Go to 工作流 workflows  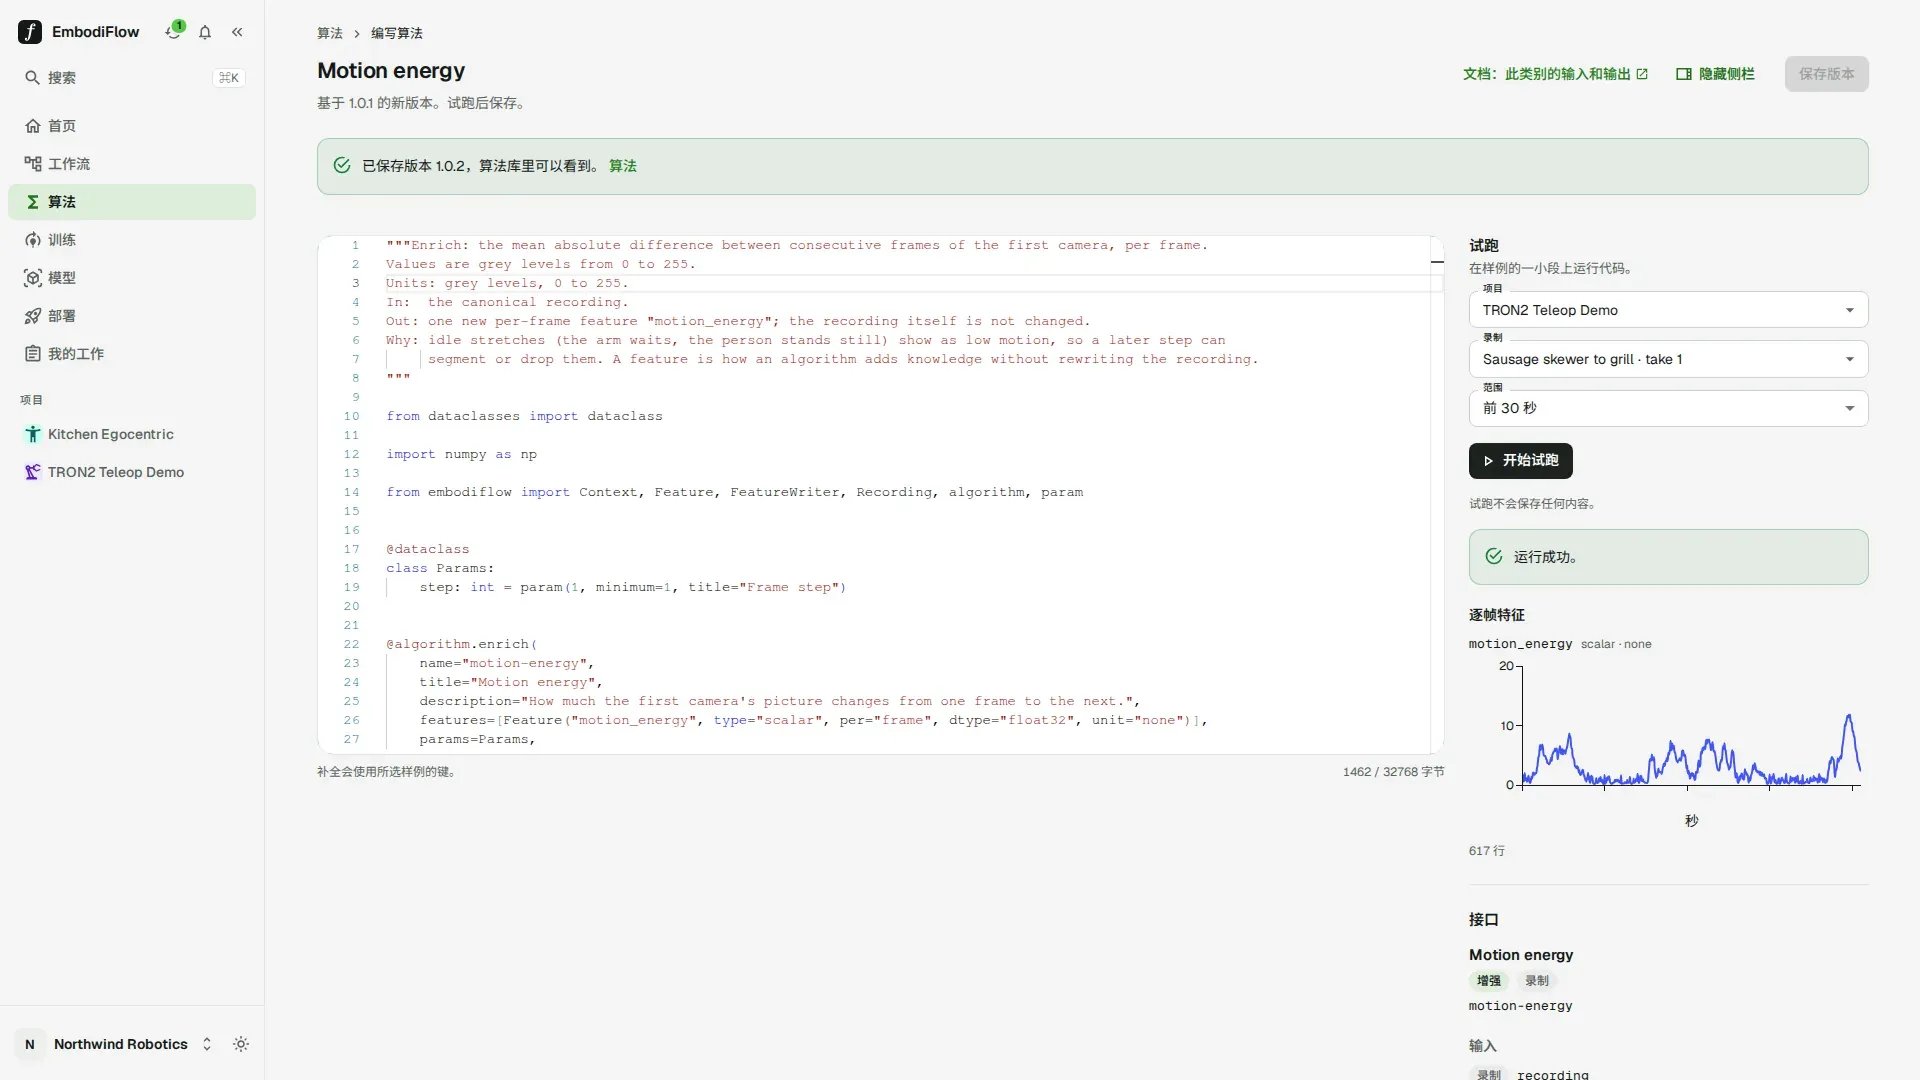[132, 164]
